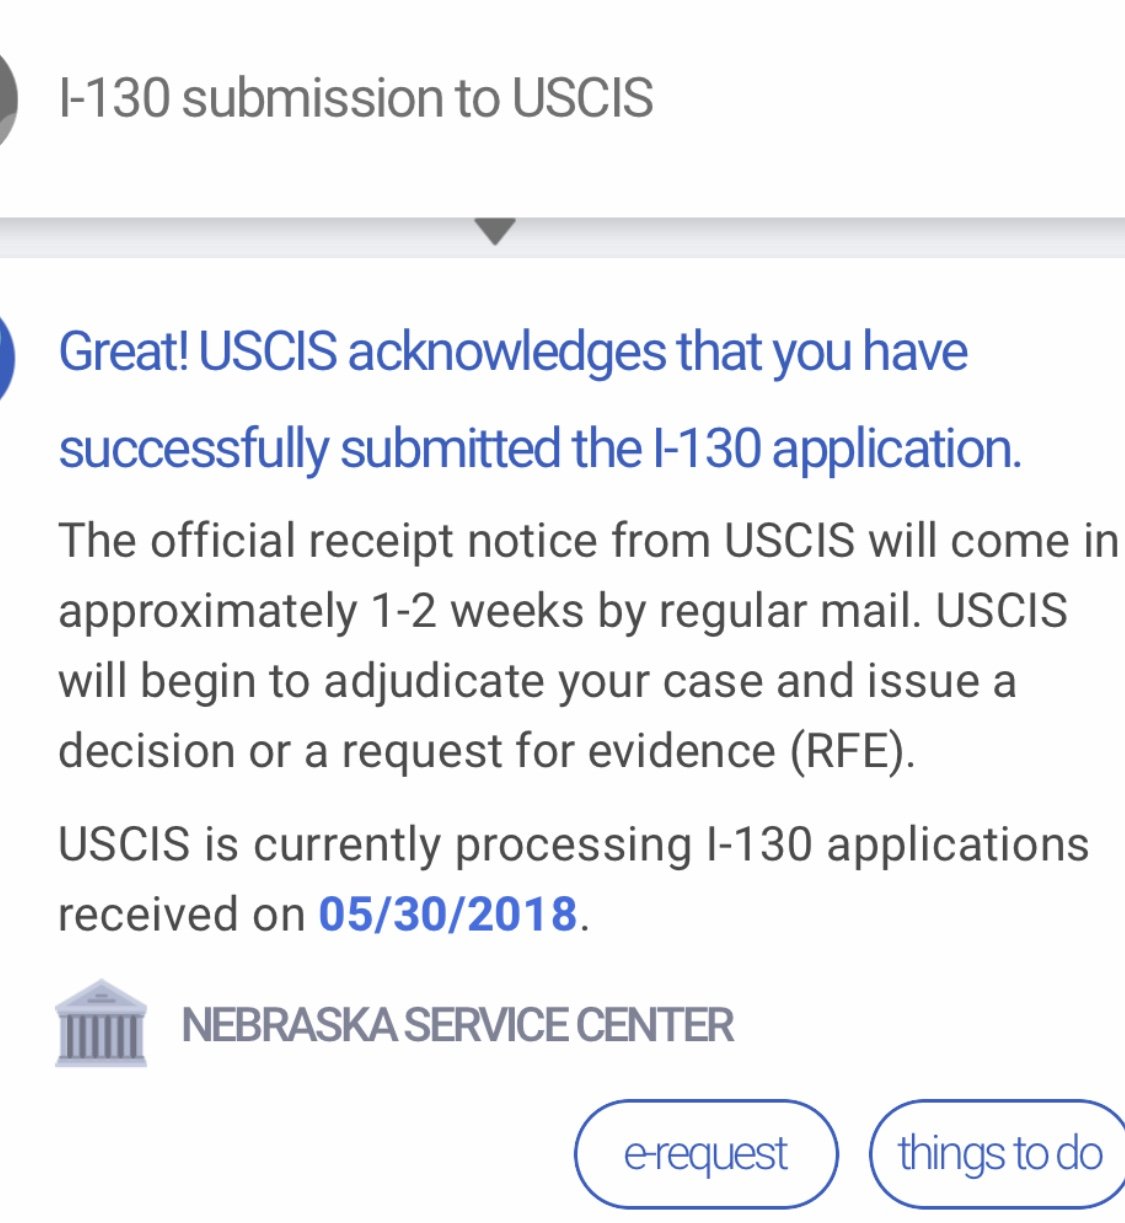
Task: Tap the Great! USCIS acknowledges heading line
Action: [513, 352]
